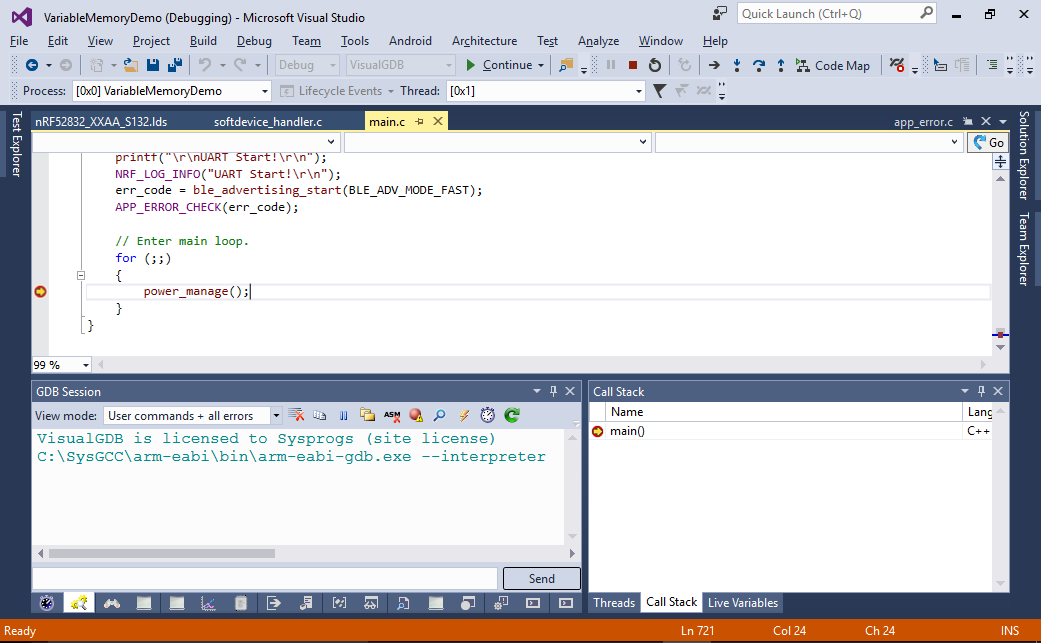
Task: Click the copy icon in GDB Session toolbar
Action: [x=319, y=415]
